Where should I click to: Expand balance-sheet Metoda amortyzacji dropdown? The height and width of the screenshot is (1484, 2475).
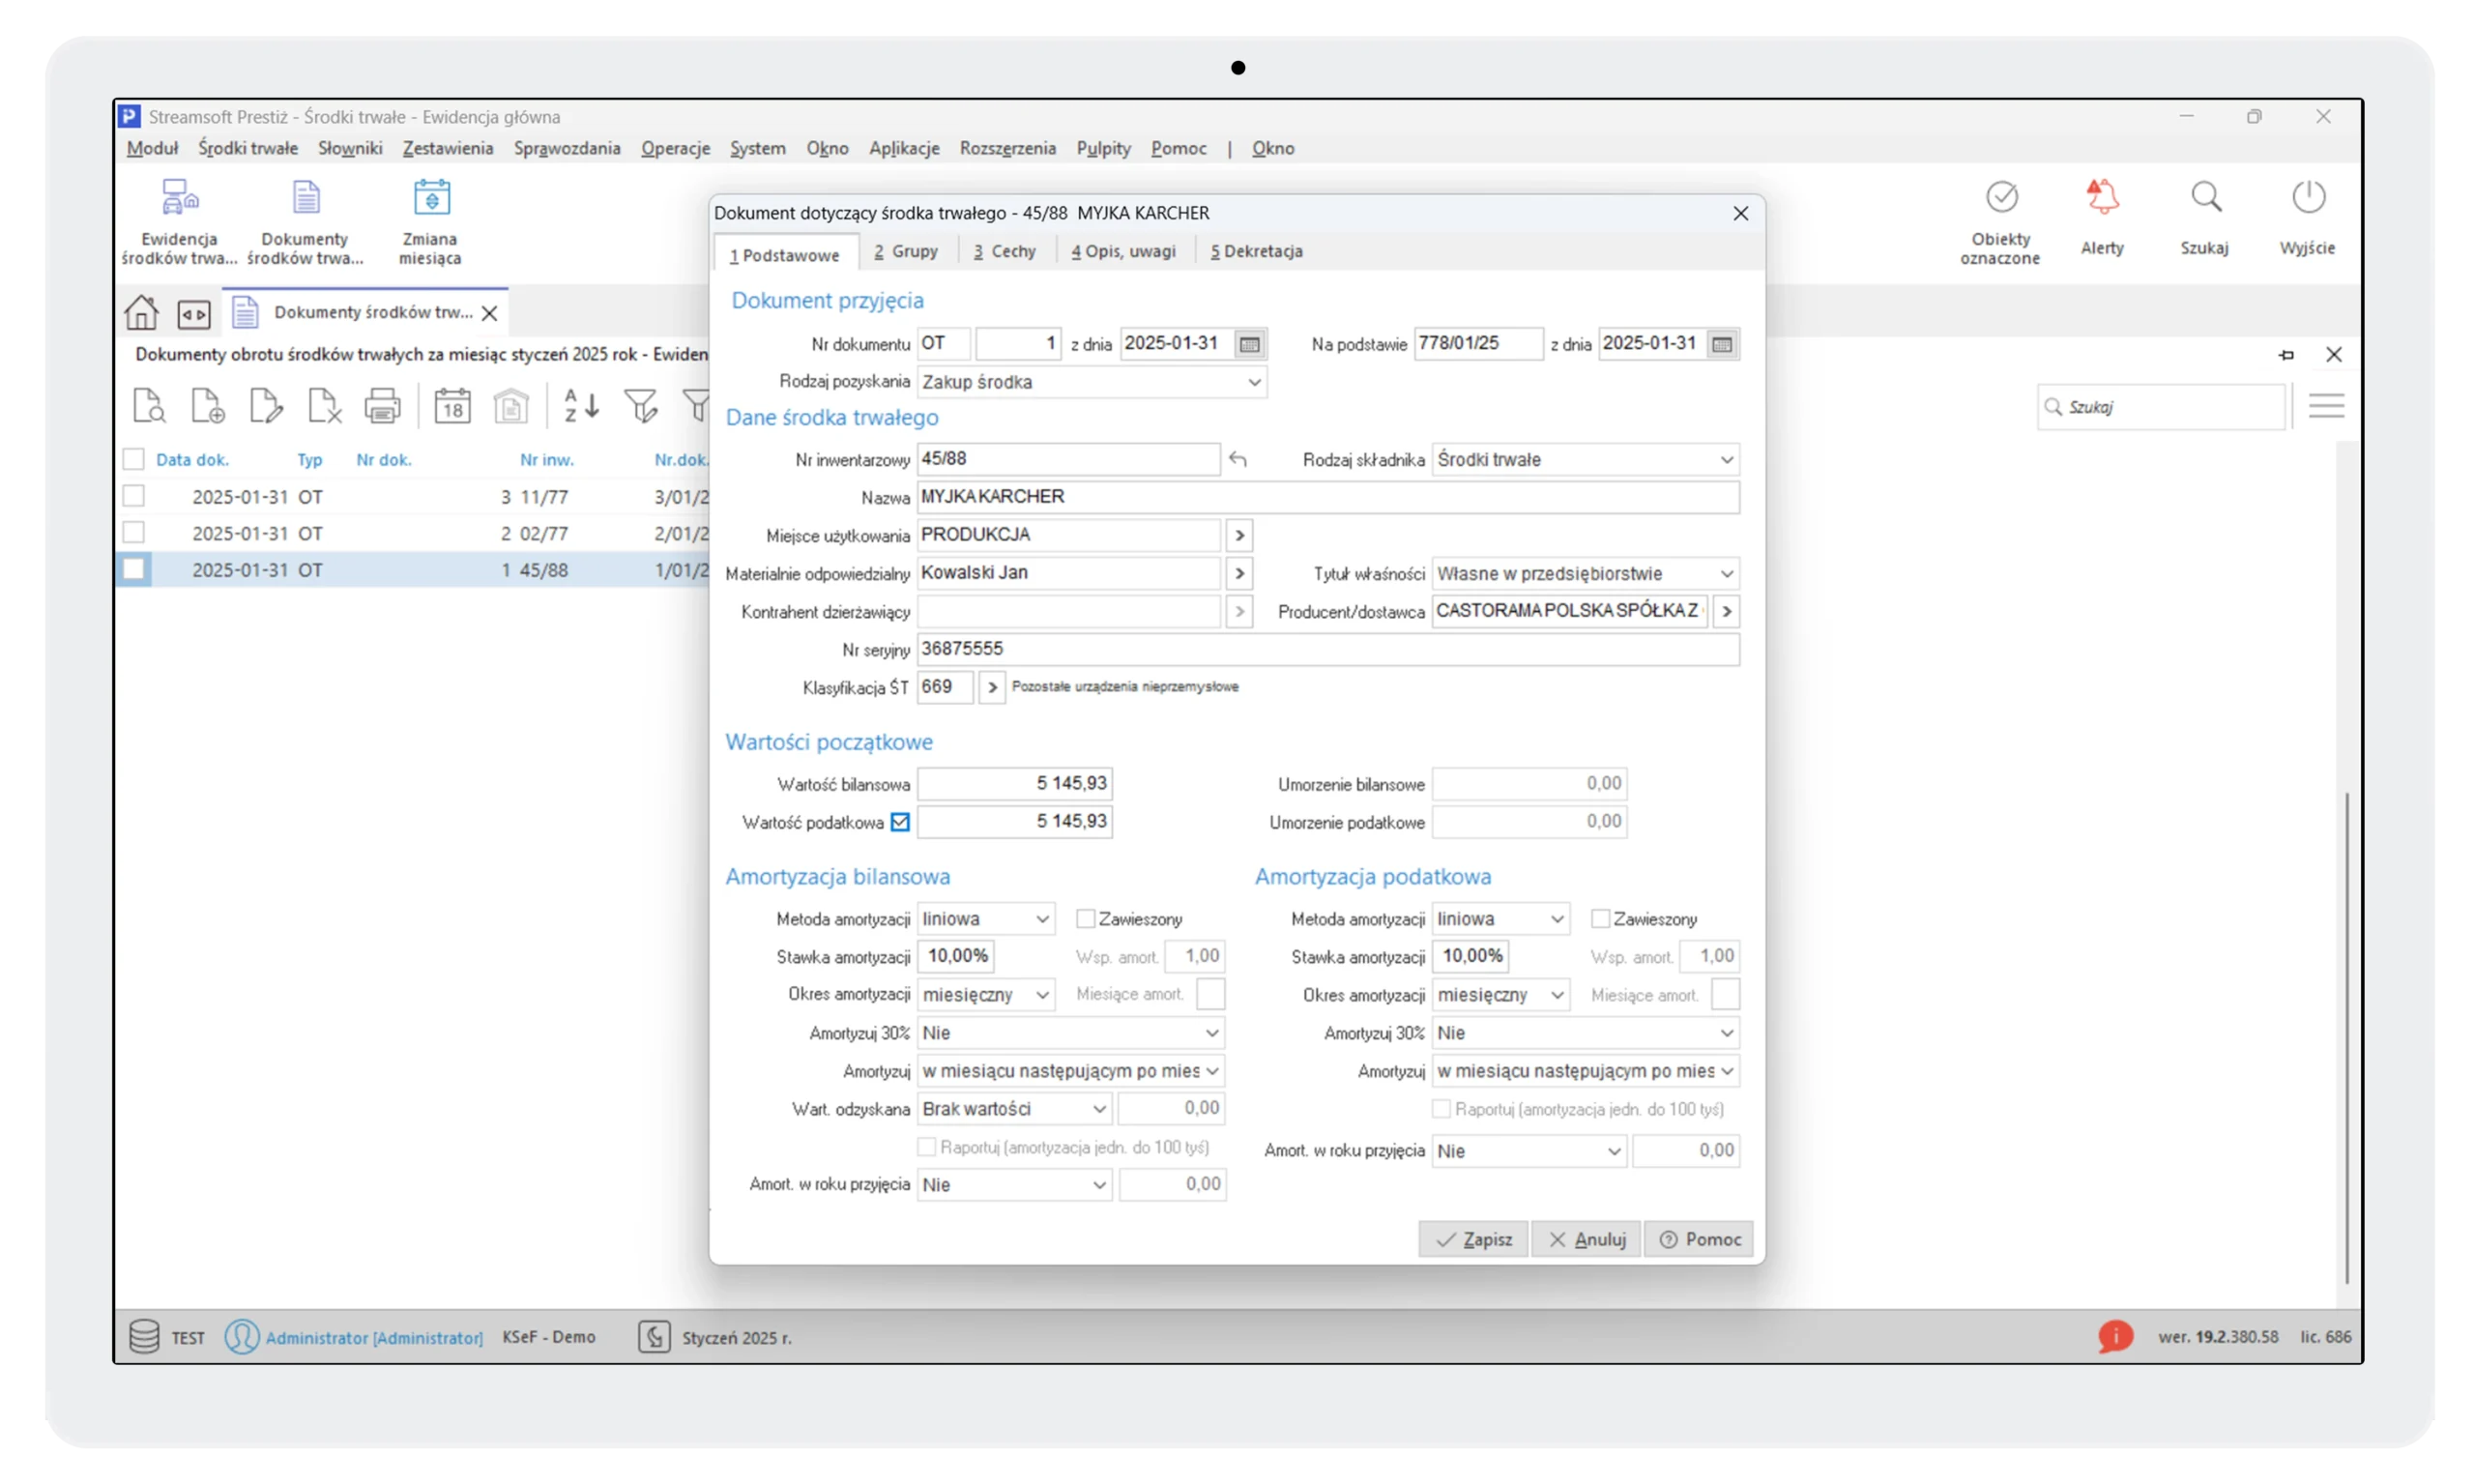click(x=1041, y=919)
